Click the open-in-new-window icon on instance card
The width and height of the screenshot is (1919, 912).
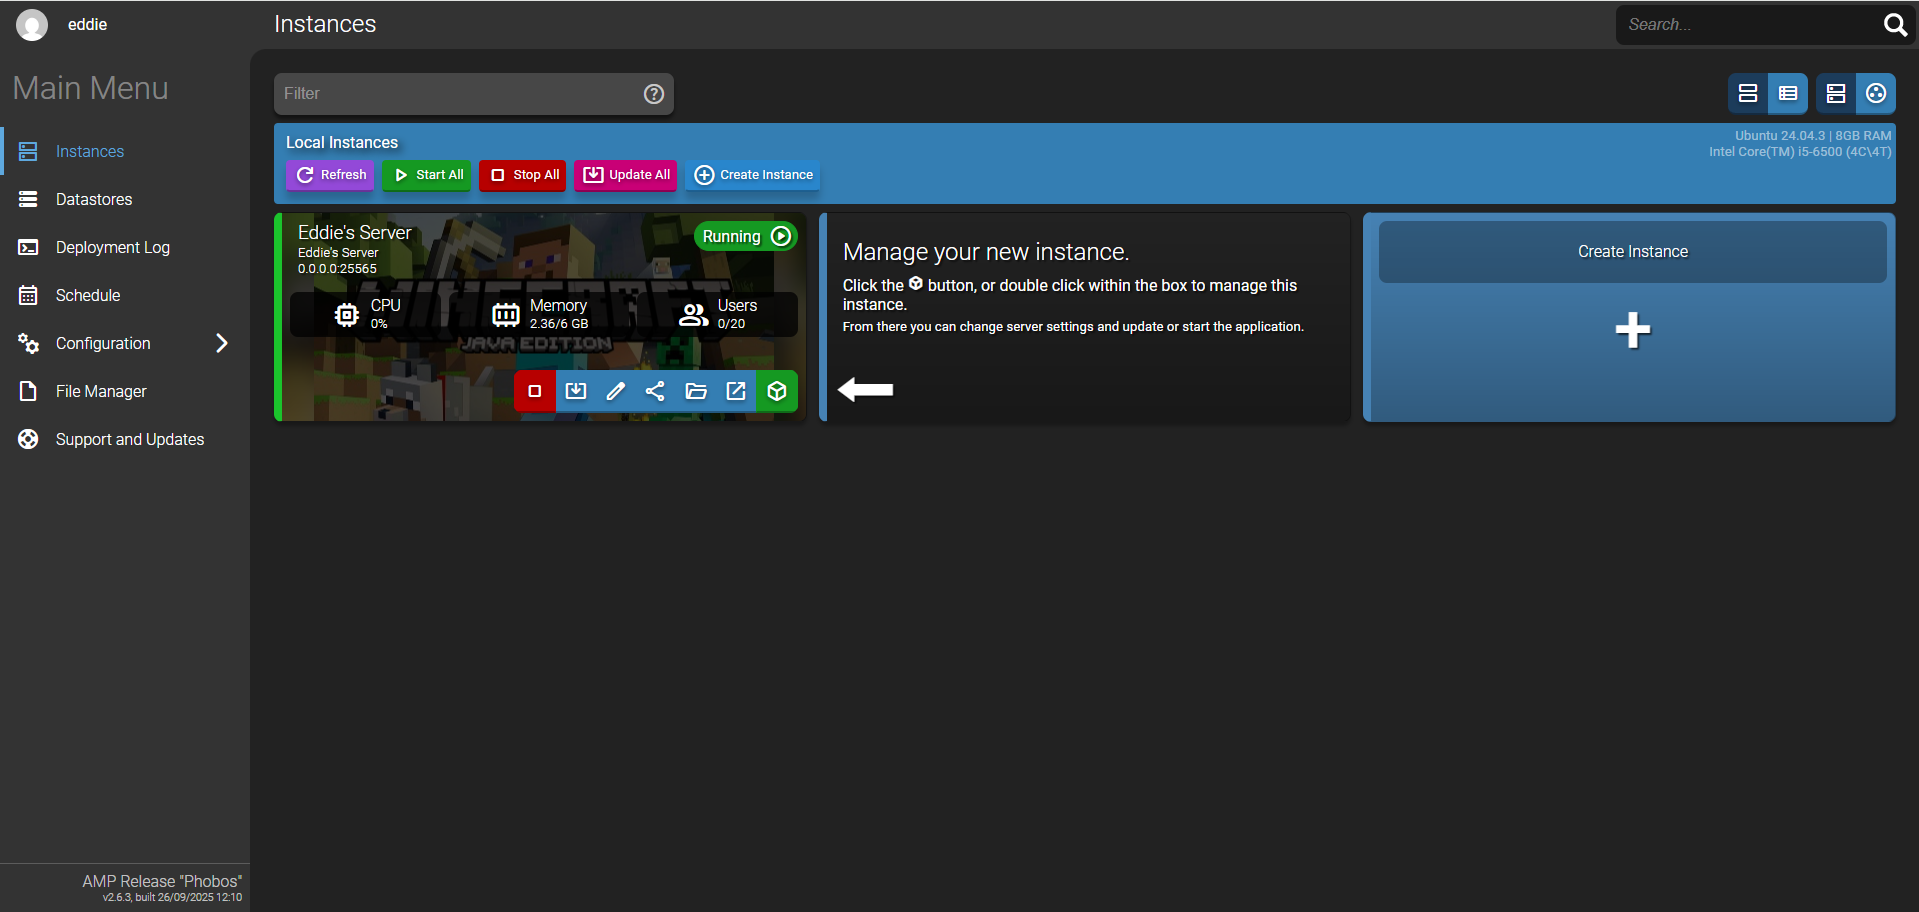click(x=736, y=391)
